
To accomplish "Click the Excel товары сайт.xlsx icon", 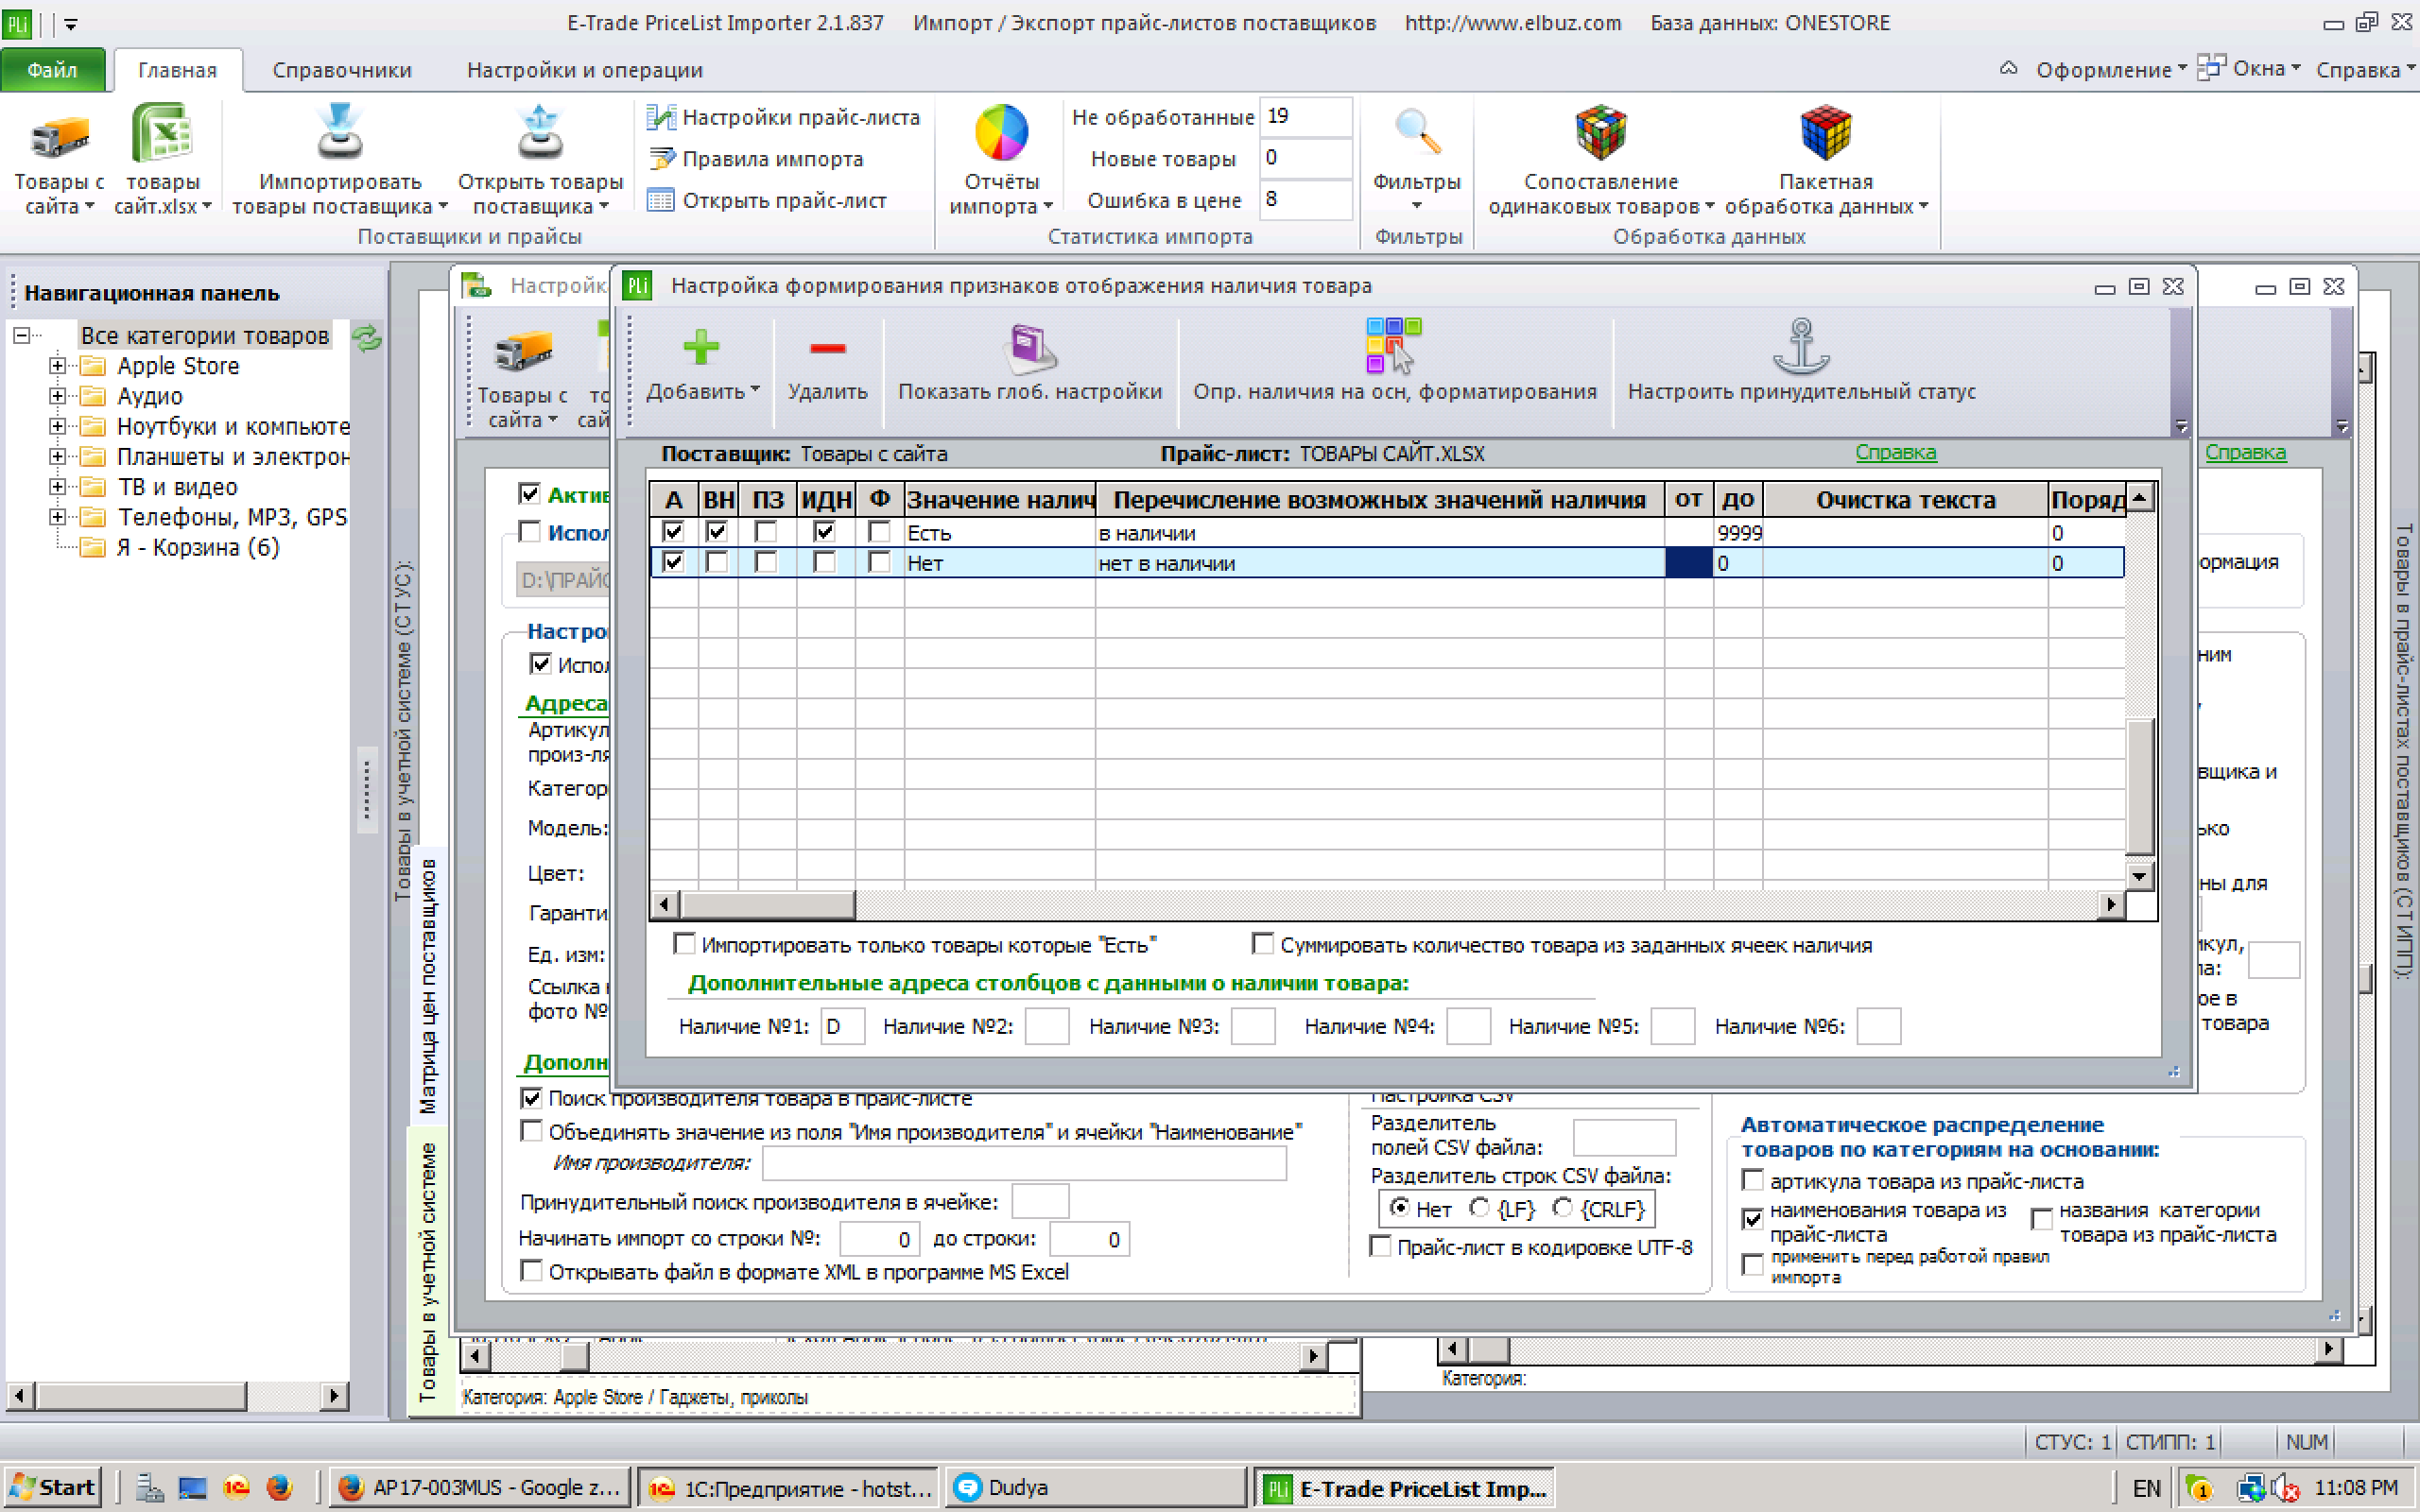I will point(161,134).
